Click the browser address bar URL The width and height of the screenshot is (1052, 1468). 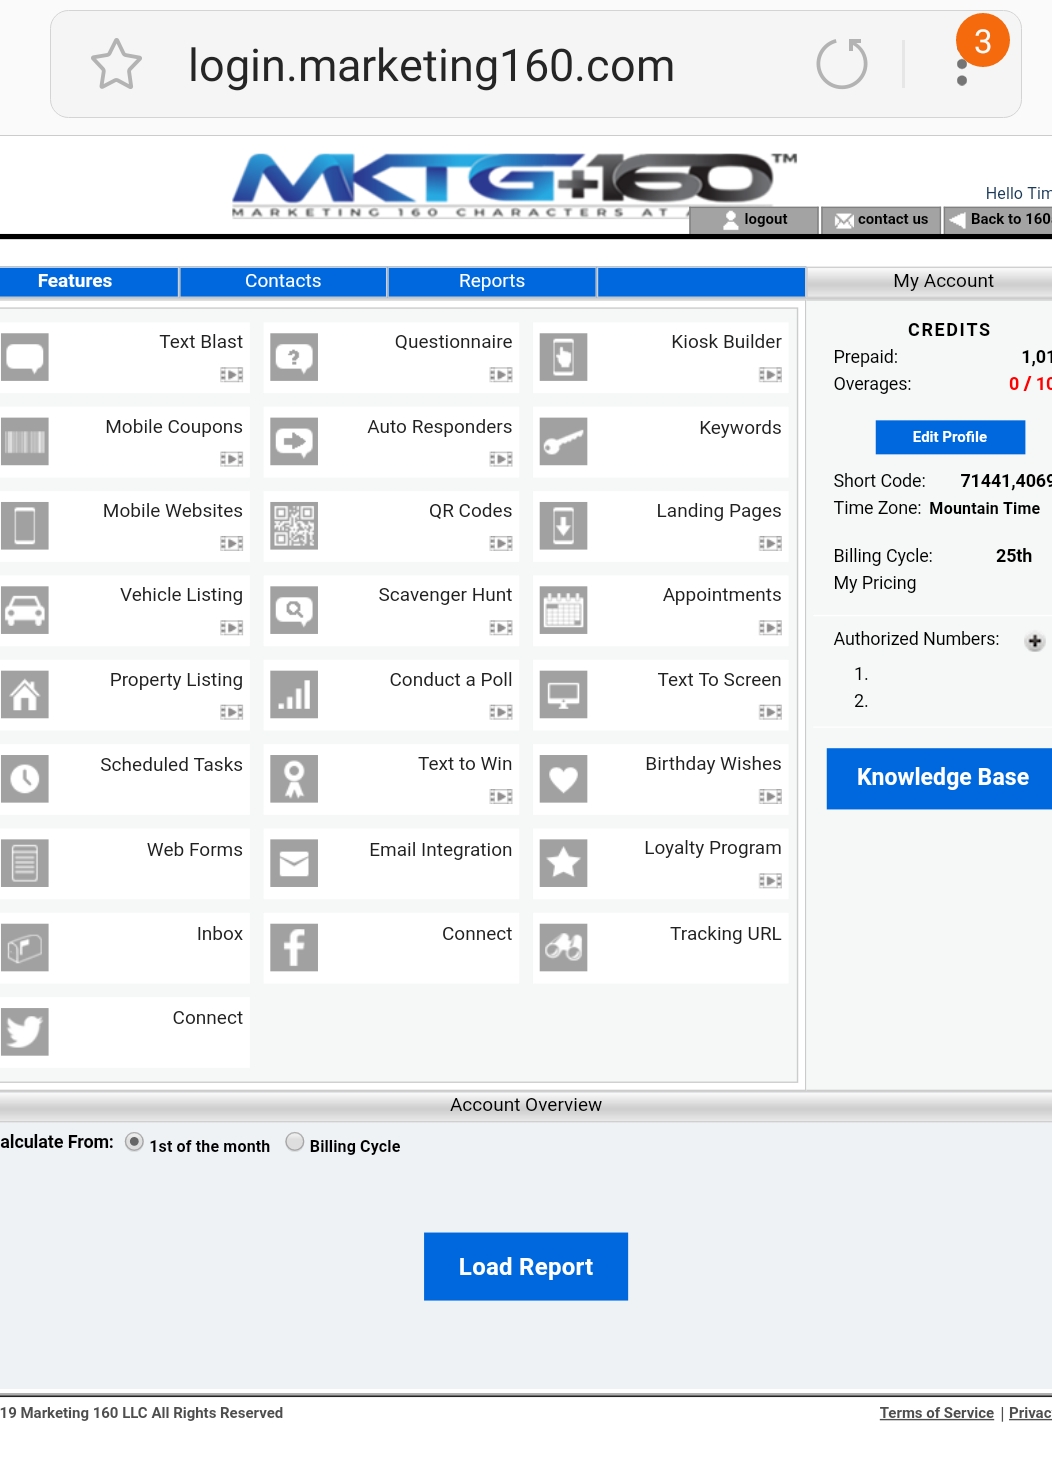click(431, 66)
